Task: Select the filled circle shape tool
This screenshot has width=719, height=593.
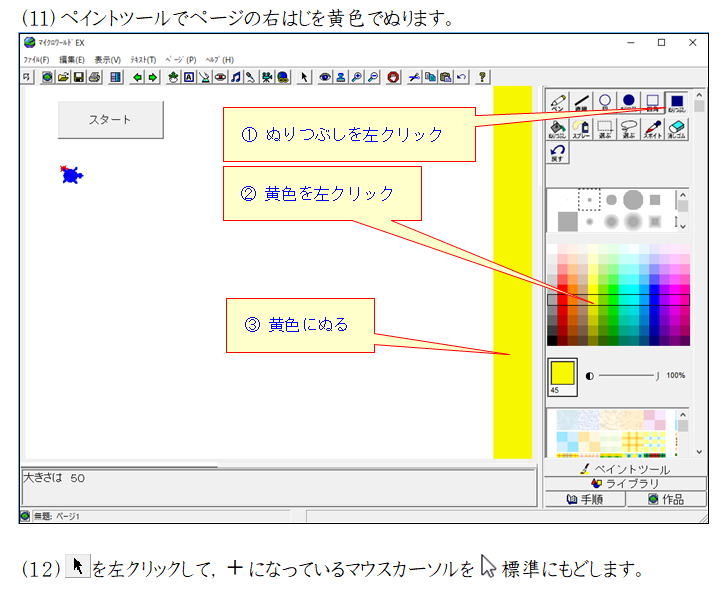Action: 629,102
